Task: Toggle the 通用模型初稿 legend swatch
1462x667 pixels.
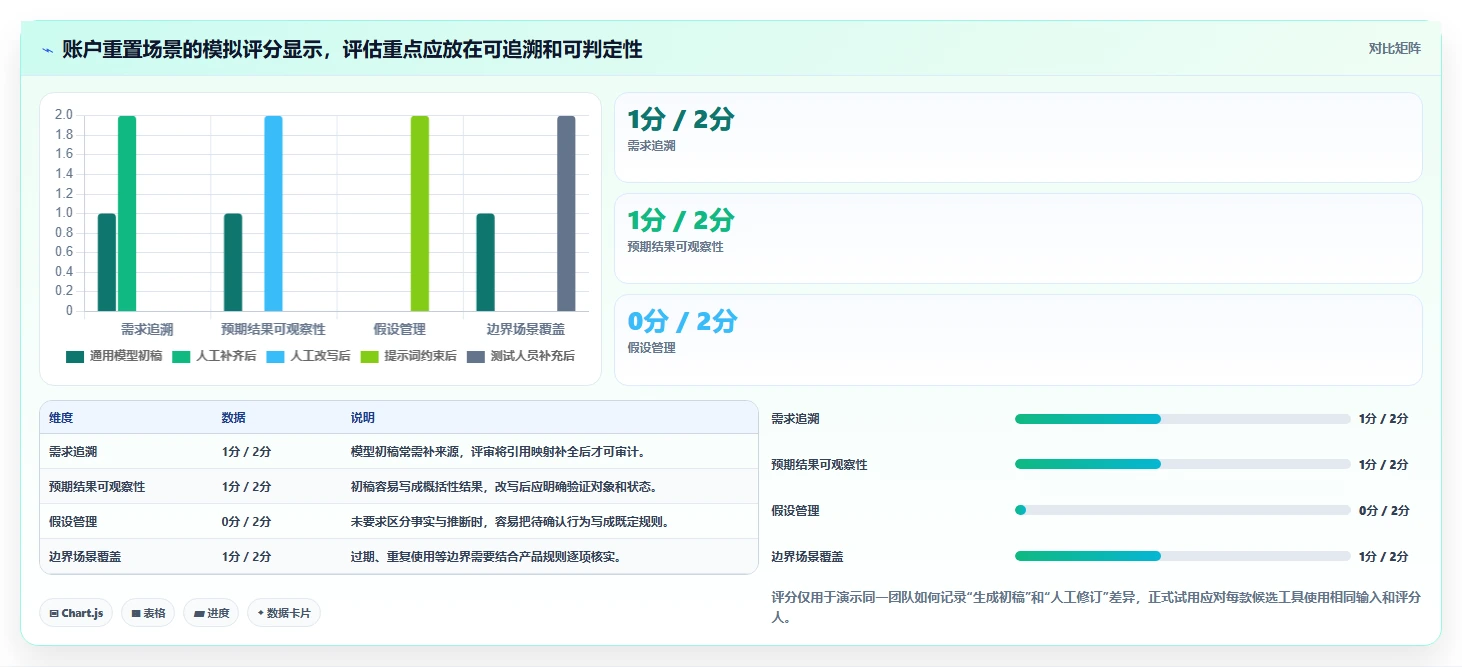Action: [75, 356]
